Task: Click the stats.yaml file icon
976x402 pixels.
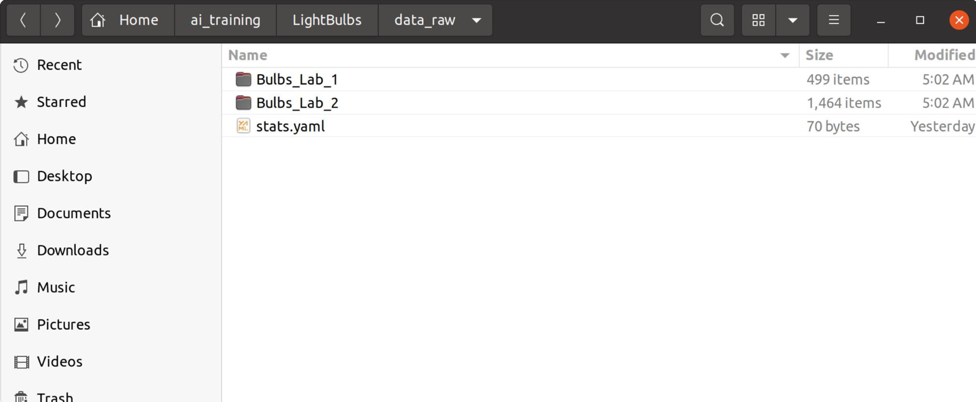Action: (x=243, y=126)
